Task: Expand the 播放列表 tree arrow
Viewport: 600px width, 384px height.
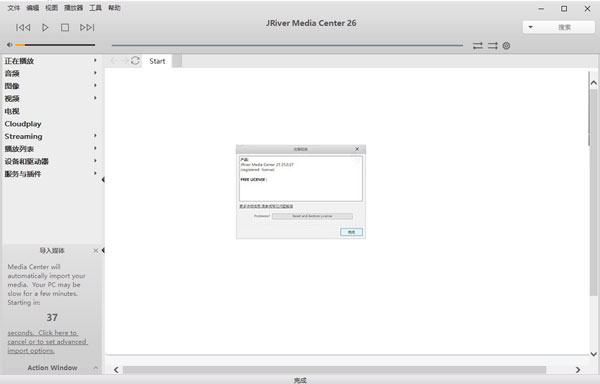Action: (95, 148)
